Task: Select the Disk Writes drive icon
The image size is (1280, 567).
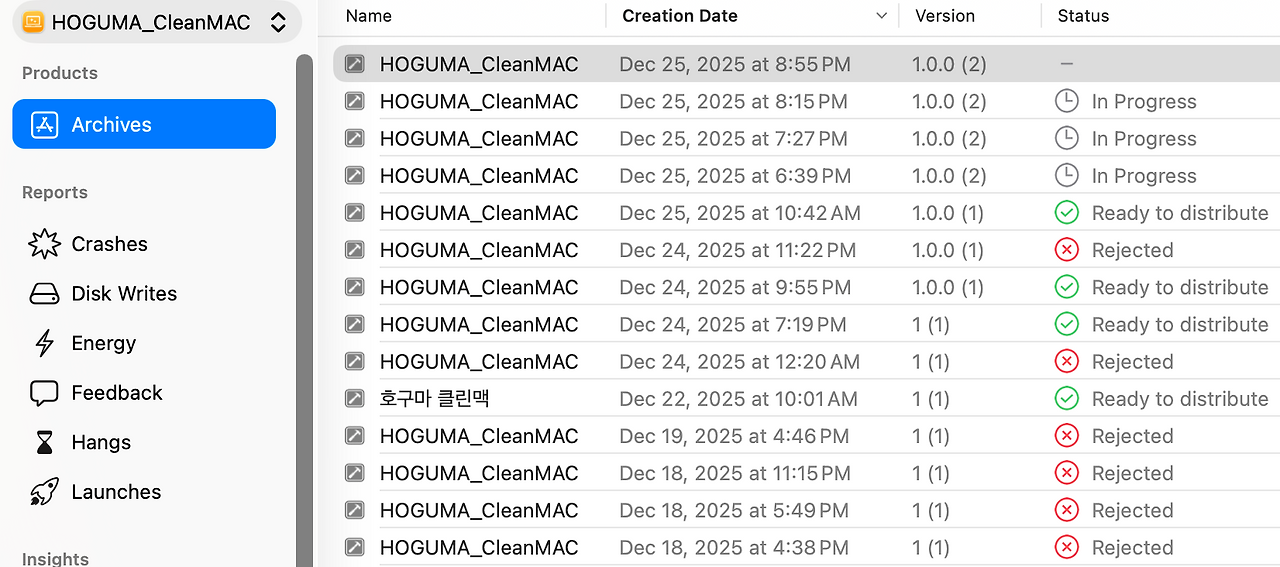Action: click(45, 294)
